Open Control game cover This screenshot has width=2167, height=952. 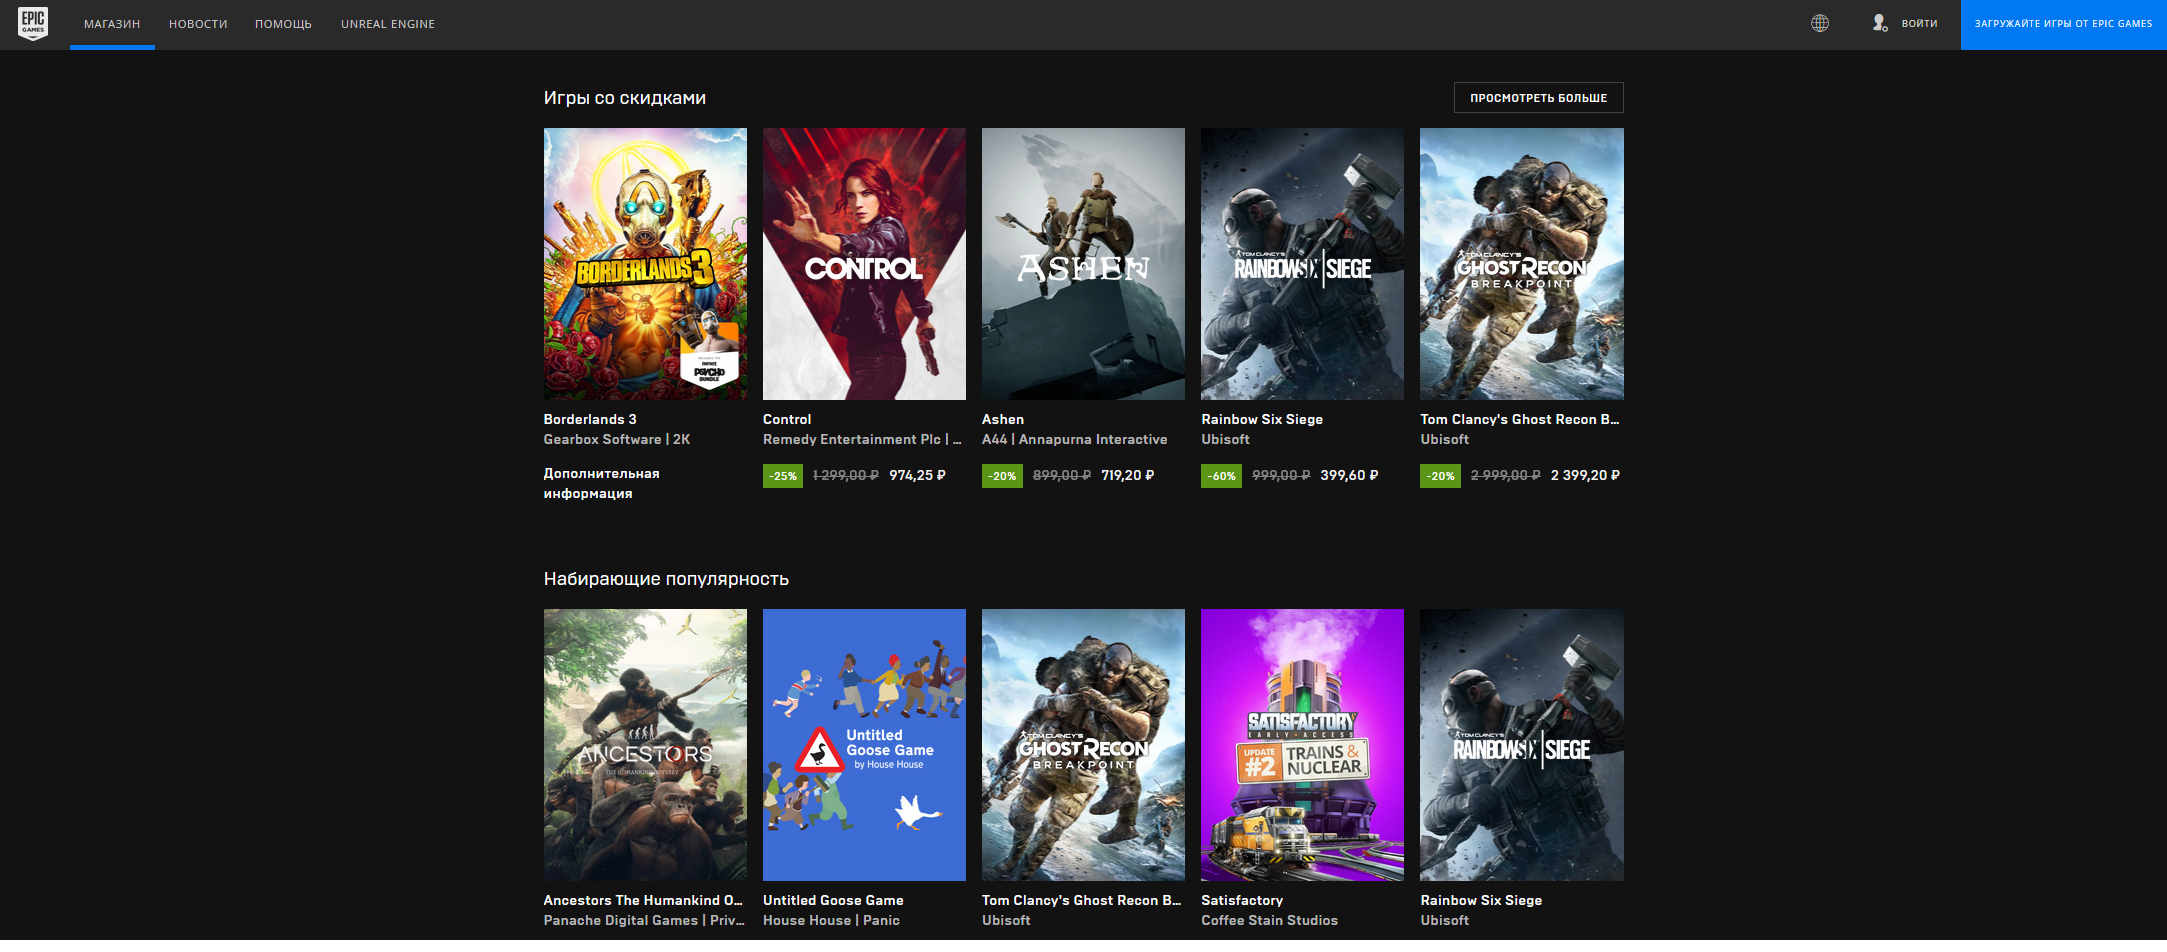[864, 264]
